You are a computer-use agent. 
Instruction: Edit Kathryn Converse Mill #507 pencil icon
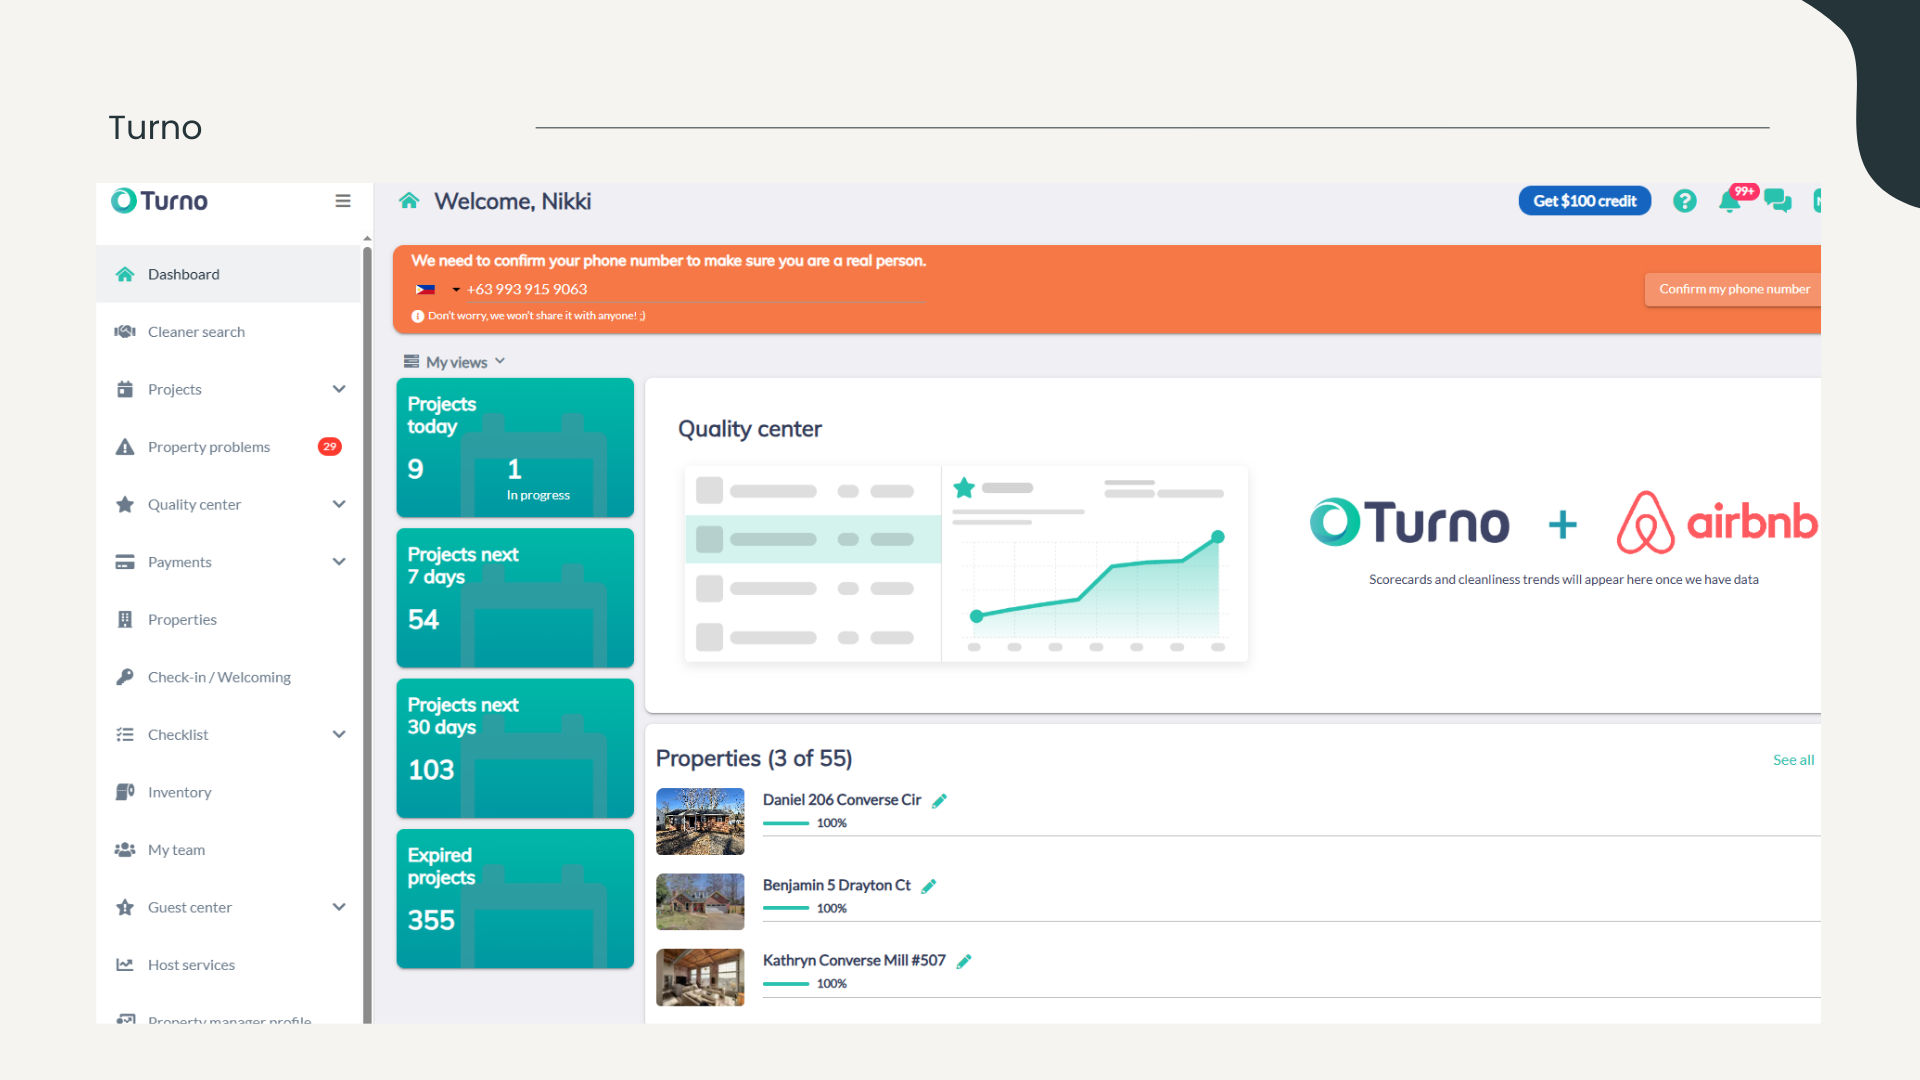coord(964,961)
